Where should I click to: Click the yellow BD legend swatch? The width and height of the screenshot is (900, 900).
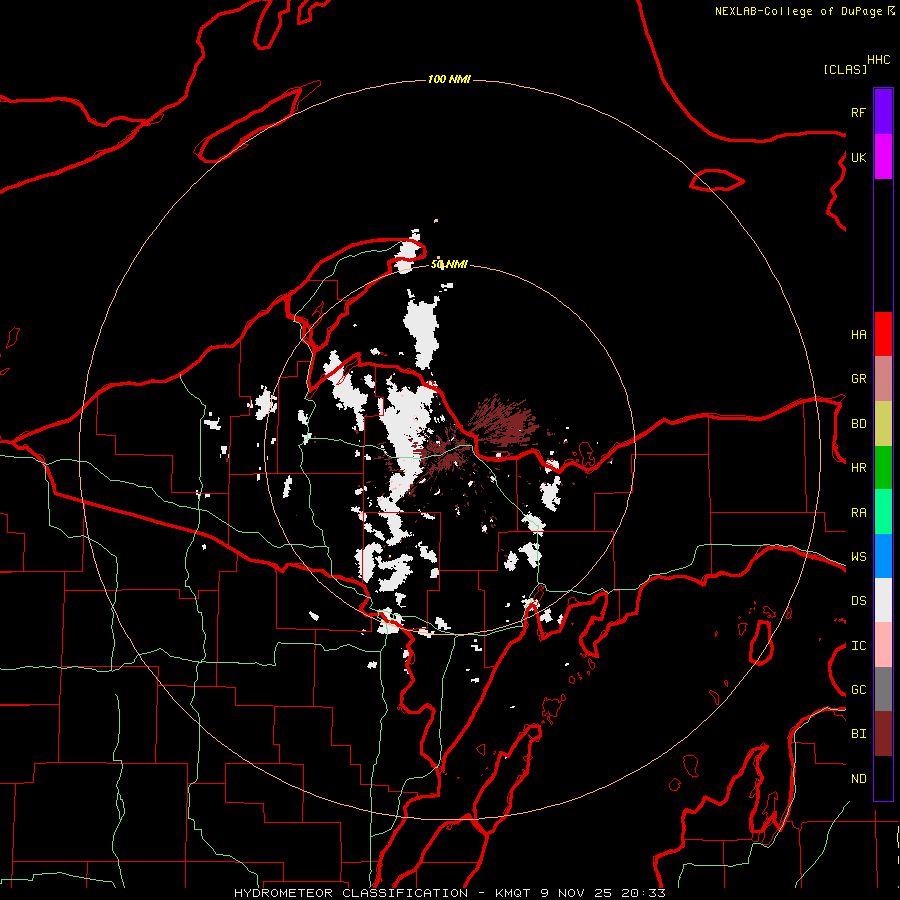883,424
